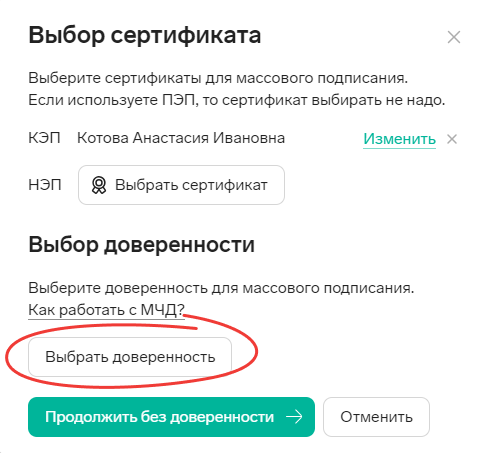Viewport: 489px width, 453px height.
Task: Cancel with the Отменить button
Action: [x=376, y=417]
